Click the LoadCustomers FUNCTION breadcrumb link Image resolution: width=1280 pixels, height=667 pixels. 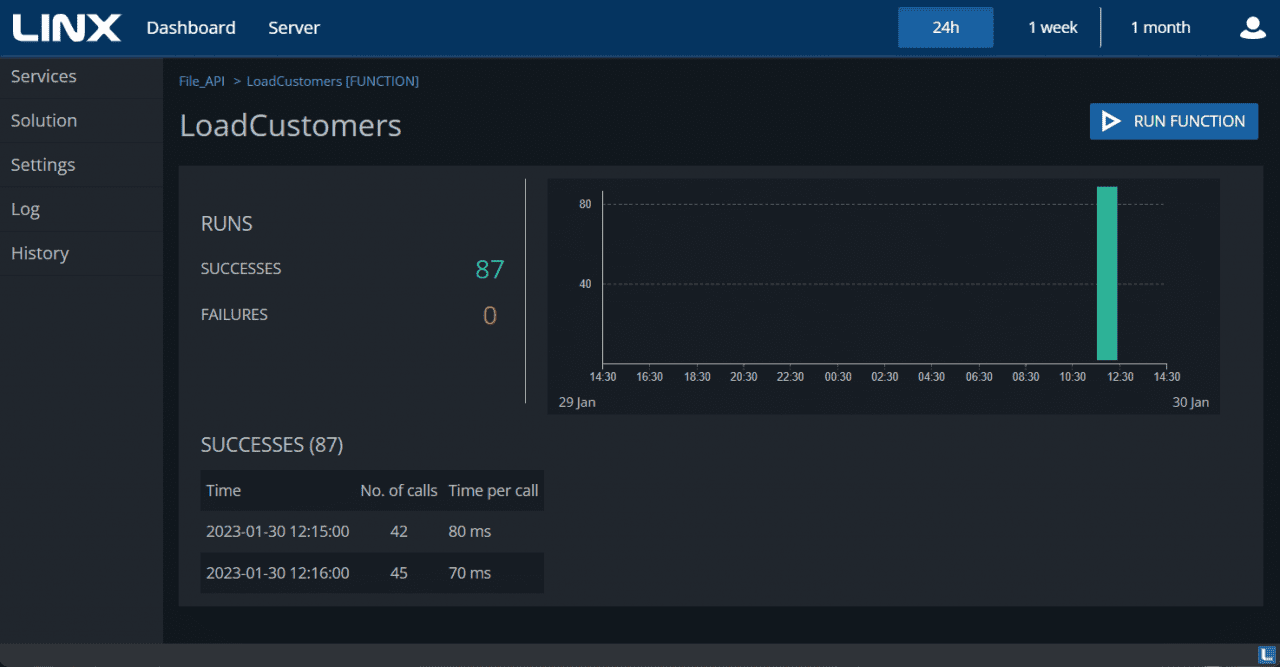point(332,81)
